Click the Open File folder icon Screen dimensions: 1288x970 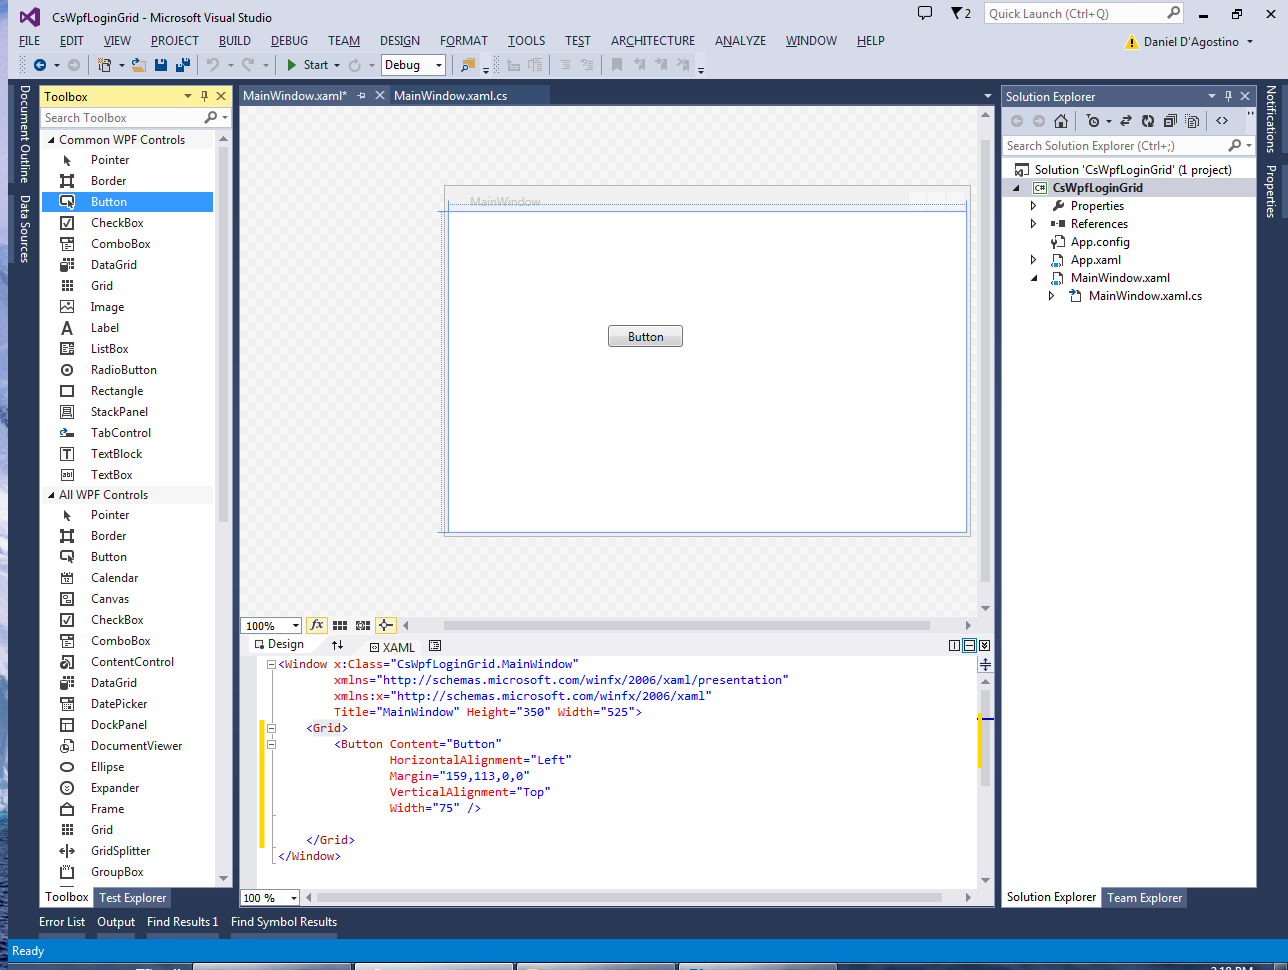point(138,65)
